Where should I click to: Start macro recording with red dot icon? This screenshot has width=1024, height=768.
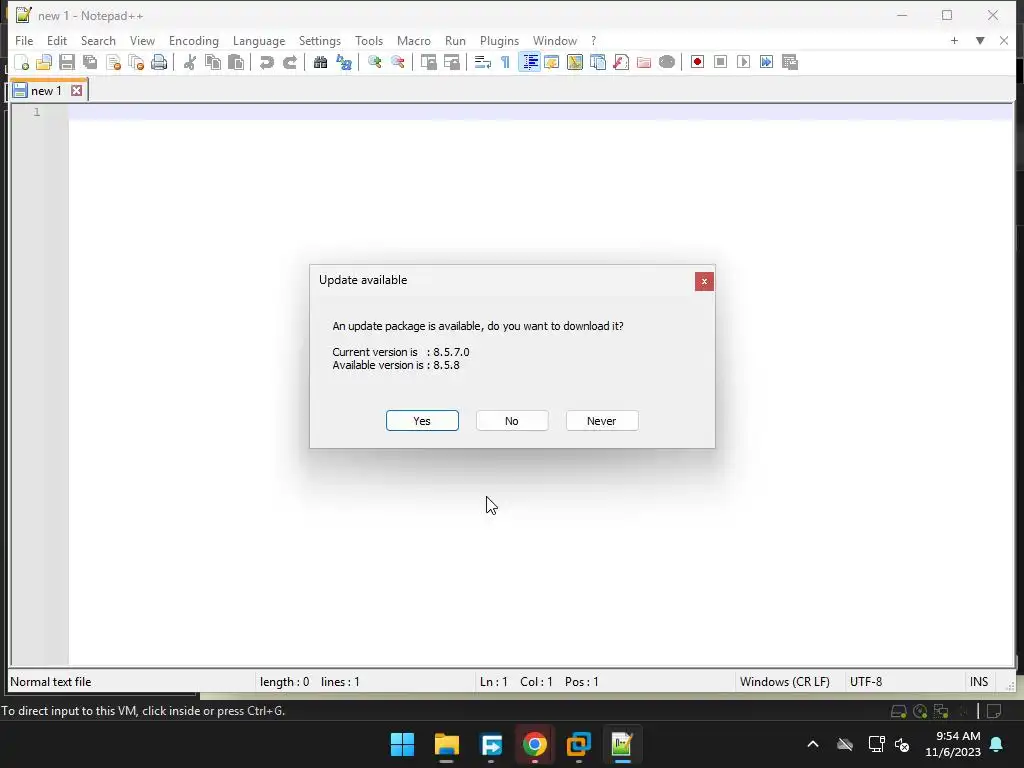tap(697, 62)
